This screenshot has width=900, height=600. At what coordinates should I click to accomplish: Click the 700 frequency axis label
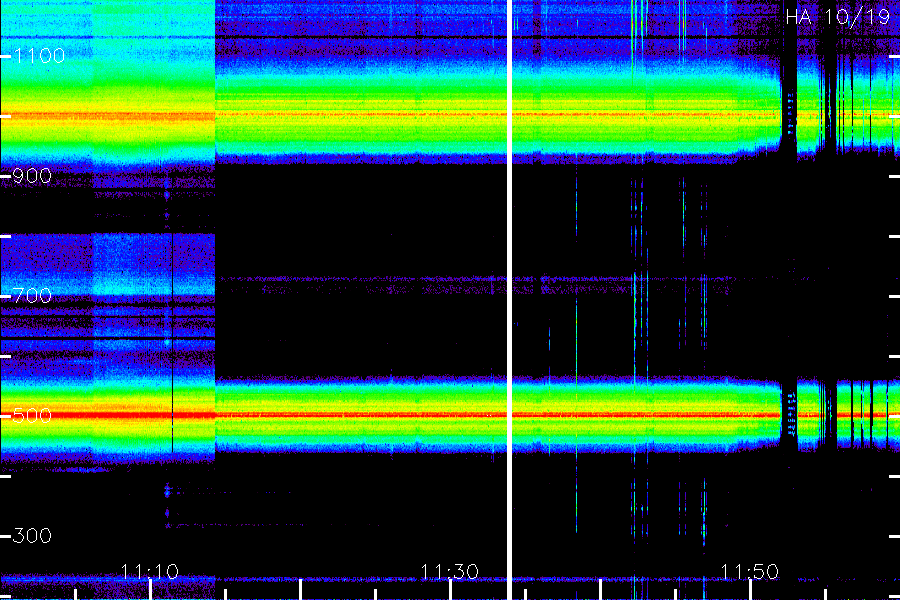(x=32, y=296)
